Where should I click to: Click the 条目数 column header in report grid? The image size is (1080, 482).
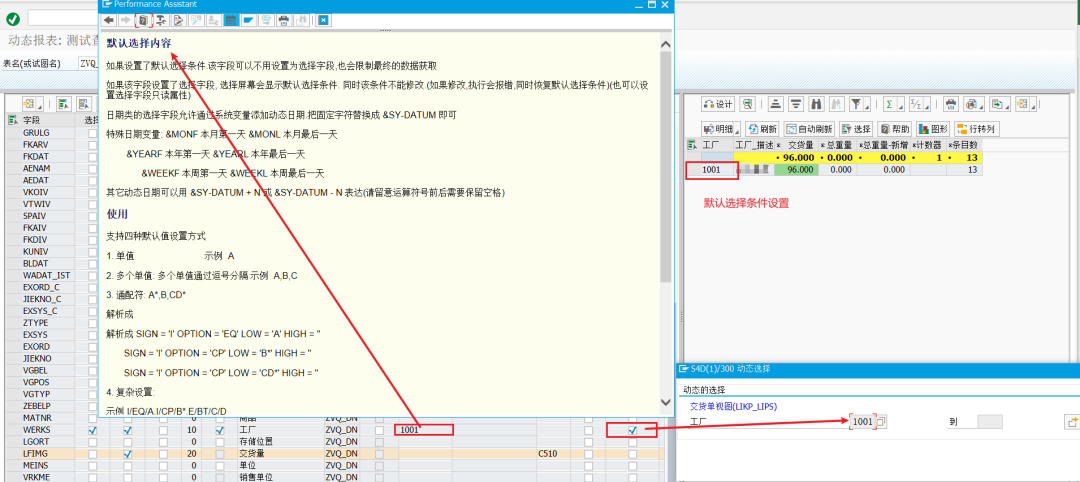(x=963, y=145)
